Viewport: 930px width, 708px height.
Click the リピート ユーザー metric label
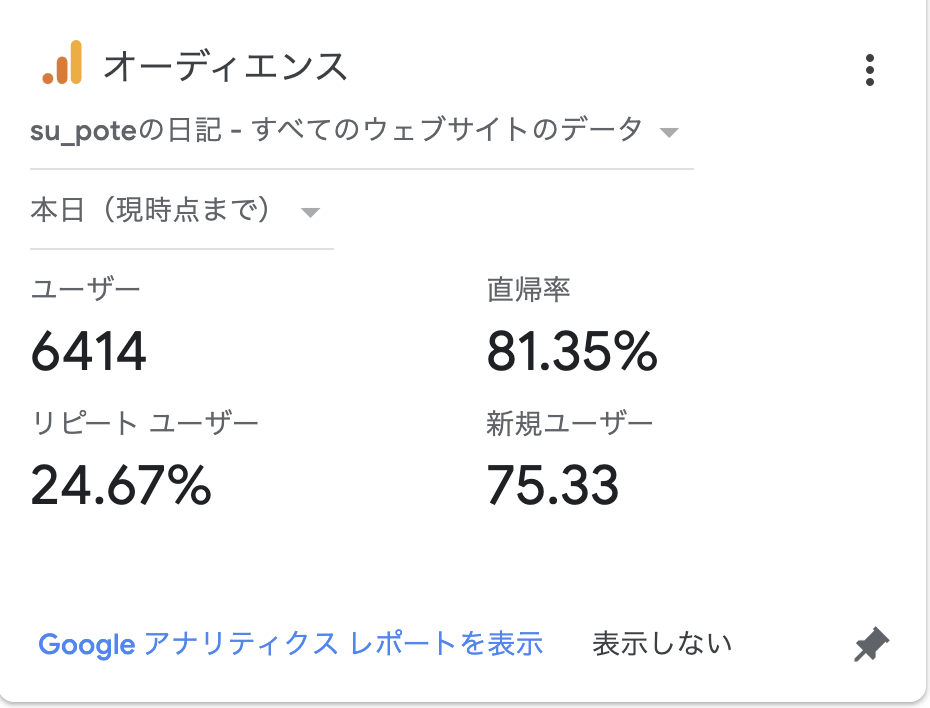[145, 424]
